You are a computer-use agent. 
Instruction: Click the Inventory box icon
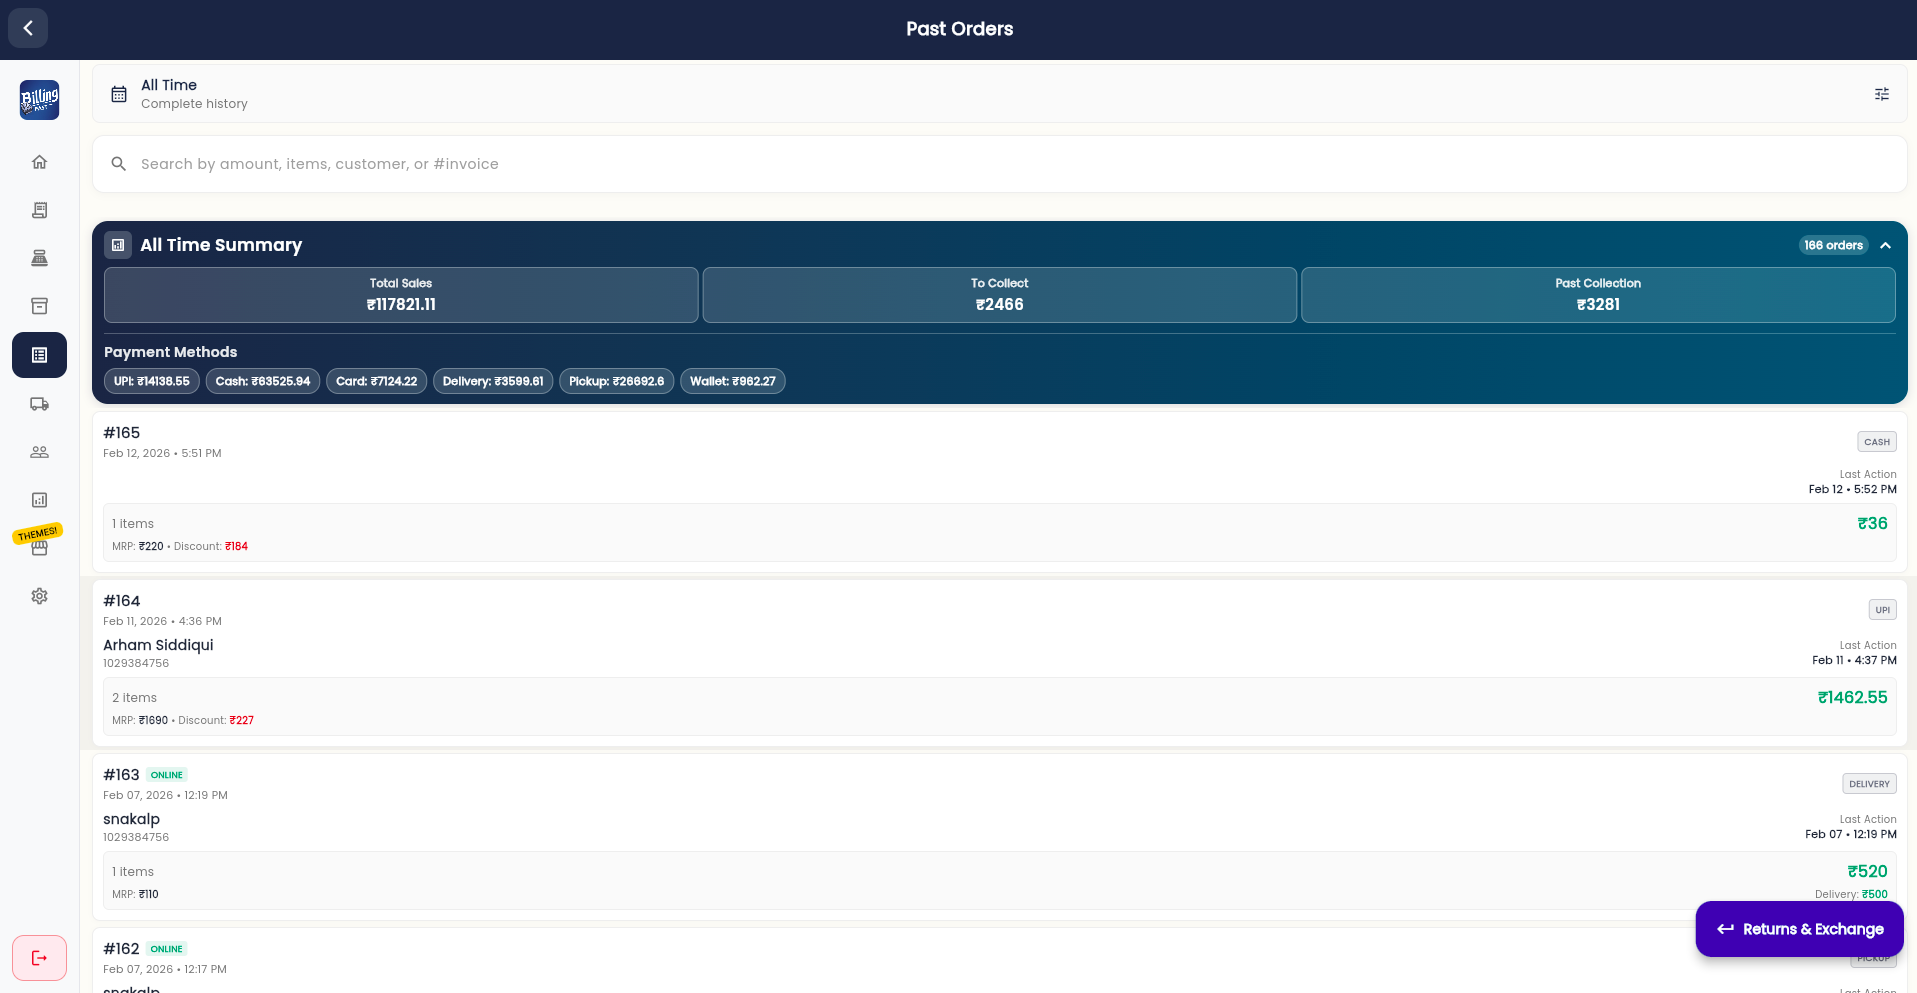pyautogui.click(x=39, y=305)
